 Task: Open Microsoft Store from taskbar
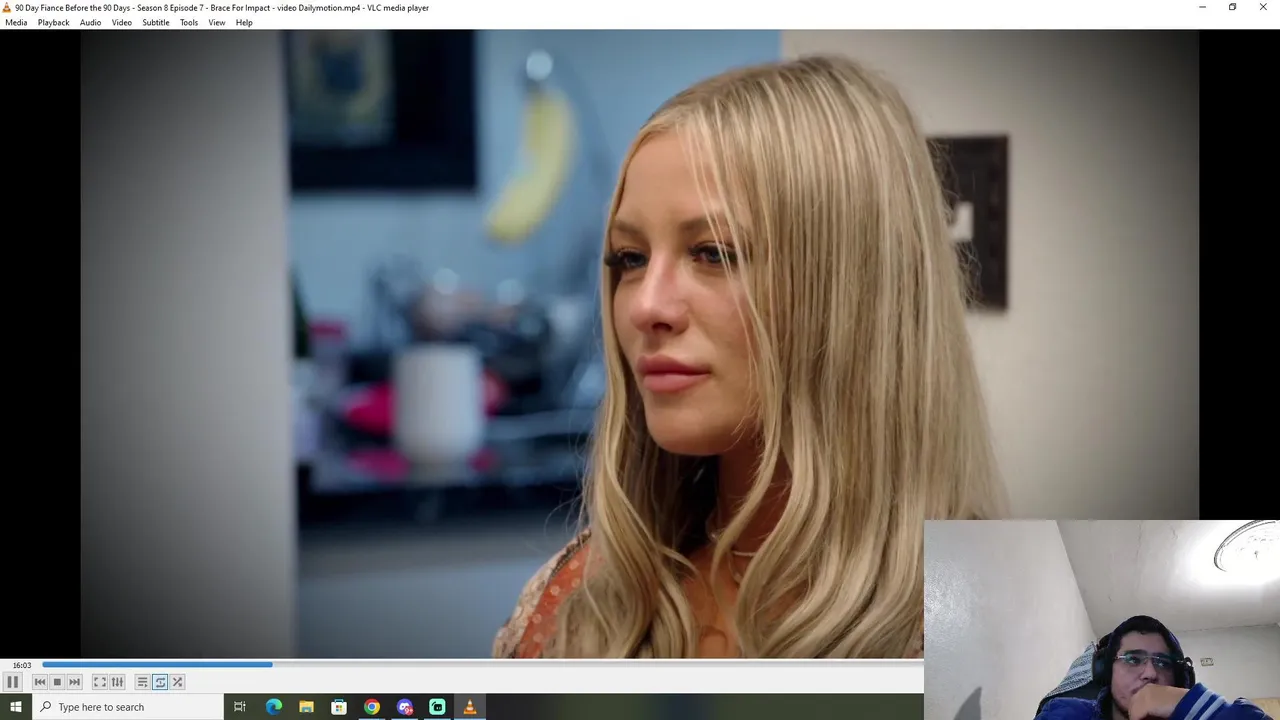pos(339,707)
